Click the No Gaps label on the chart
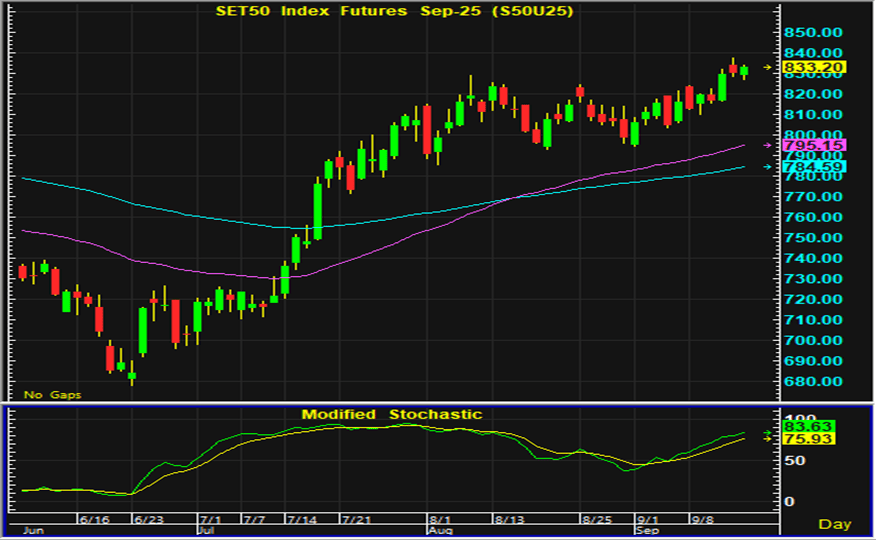The width and height of the screenshot is (876, 540). (52, 395)
